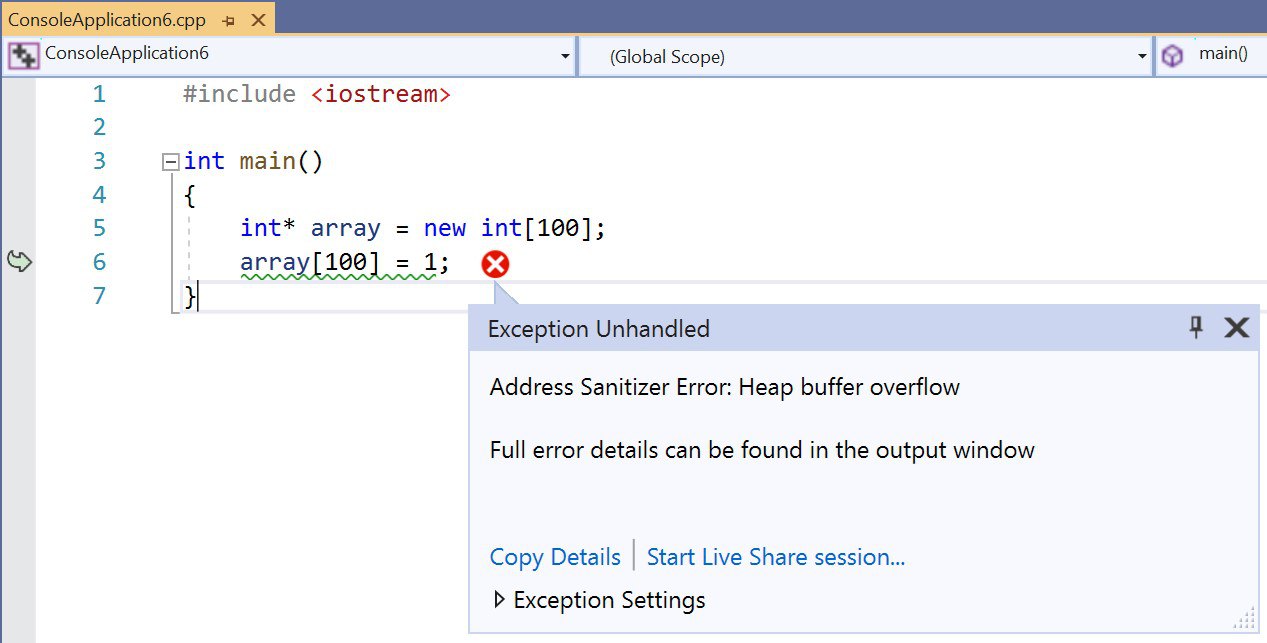Click the squiggle-underlined array[100] statement
Viewport: 1267px width, 643px height.
tap(345, 263)
